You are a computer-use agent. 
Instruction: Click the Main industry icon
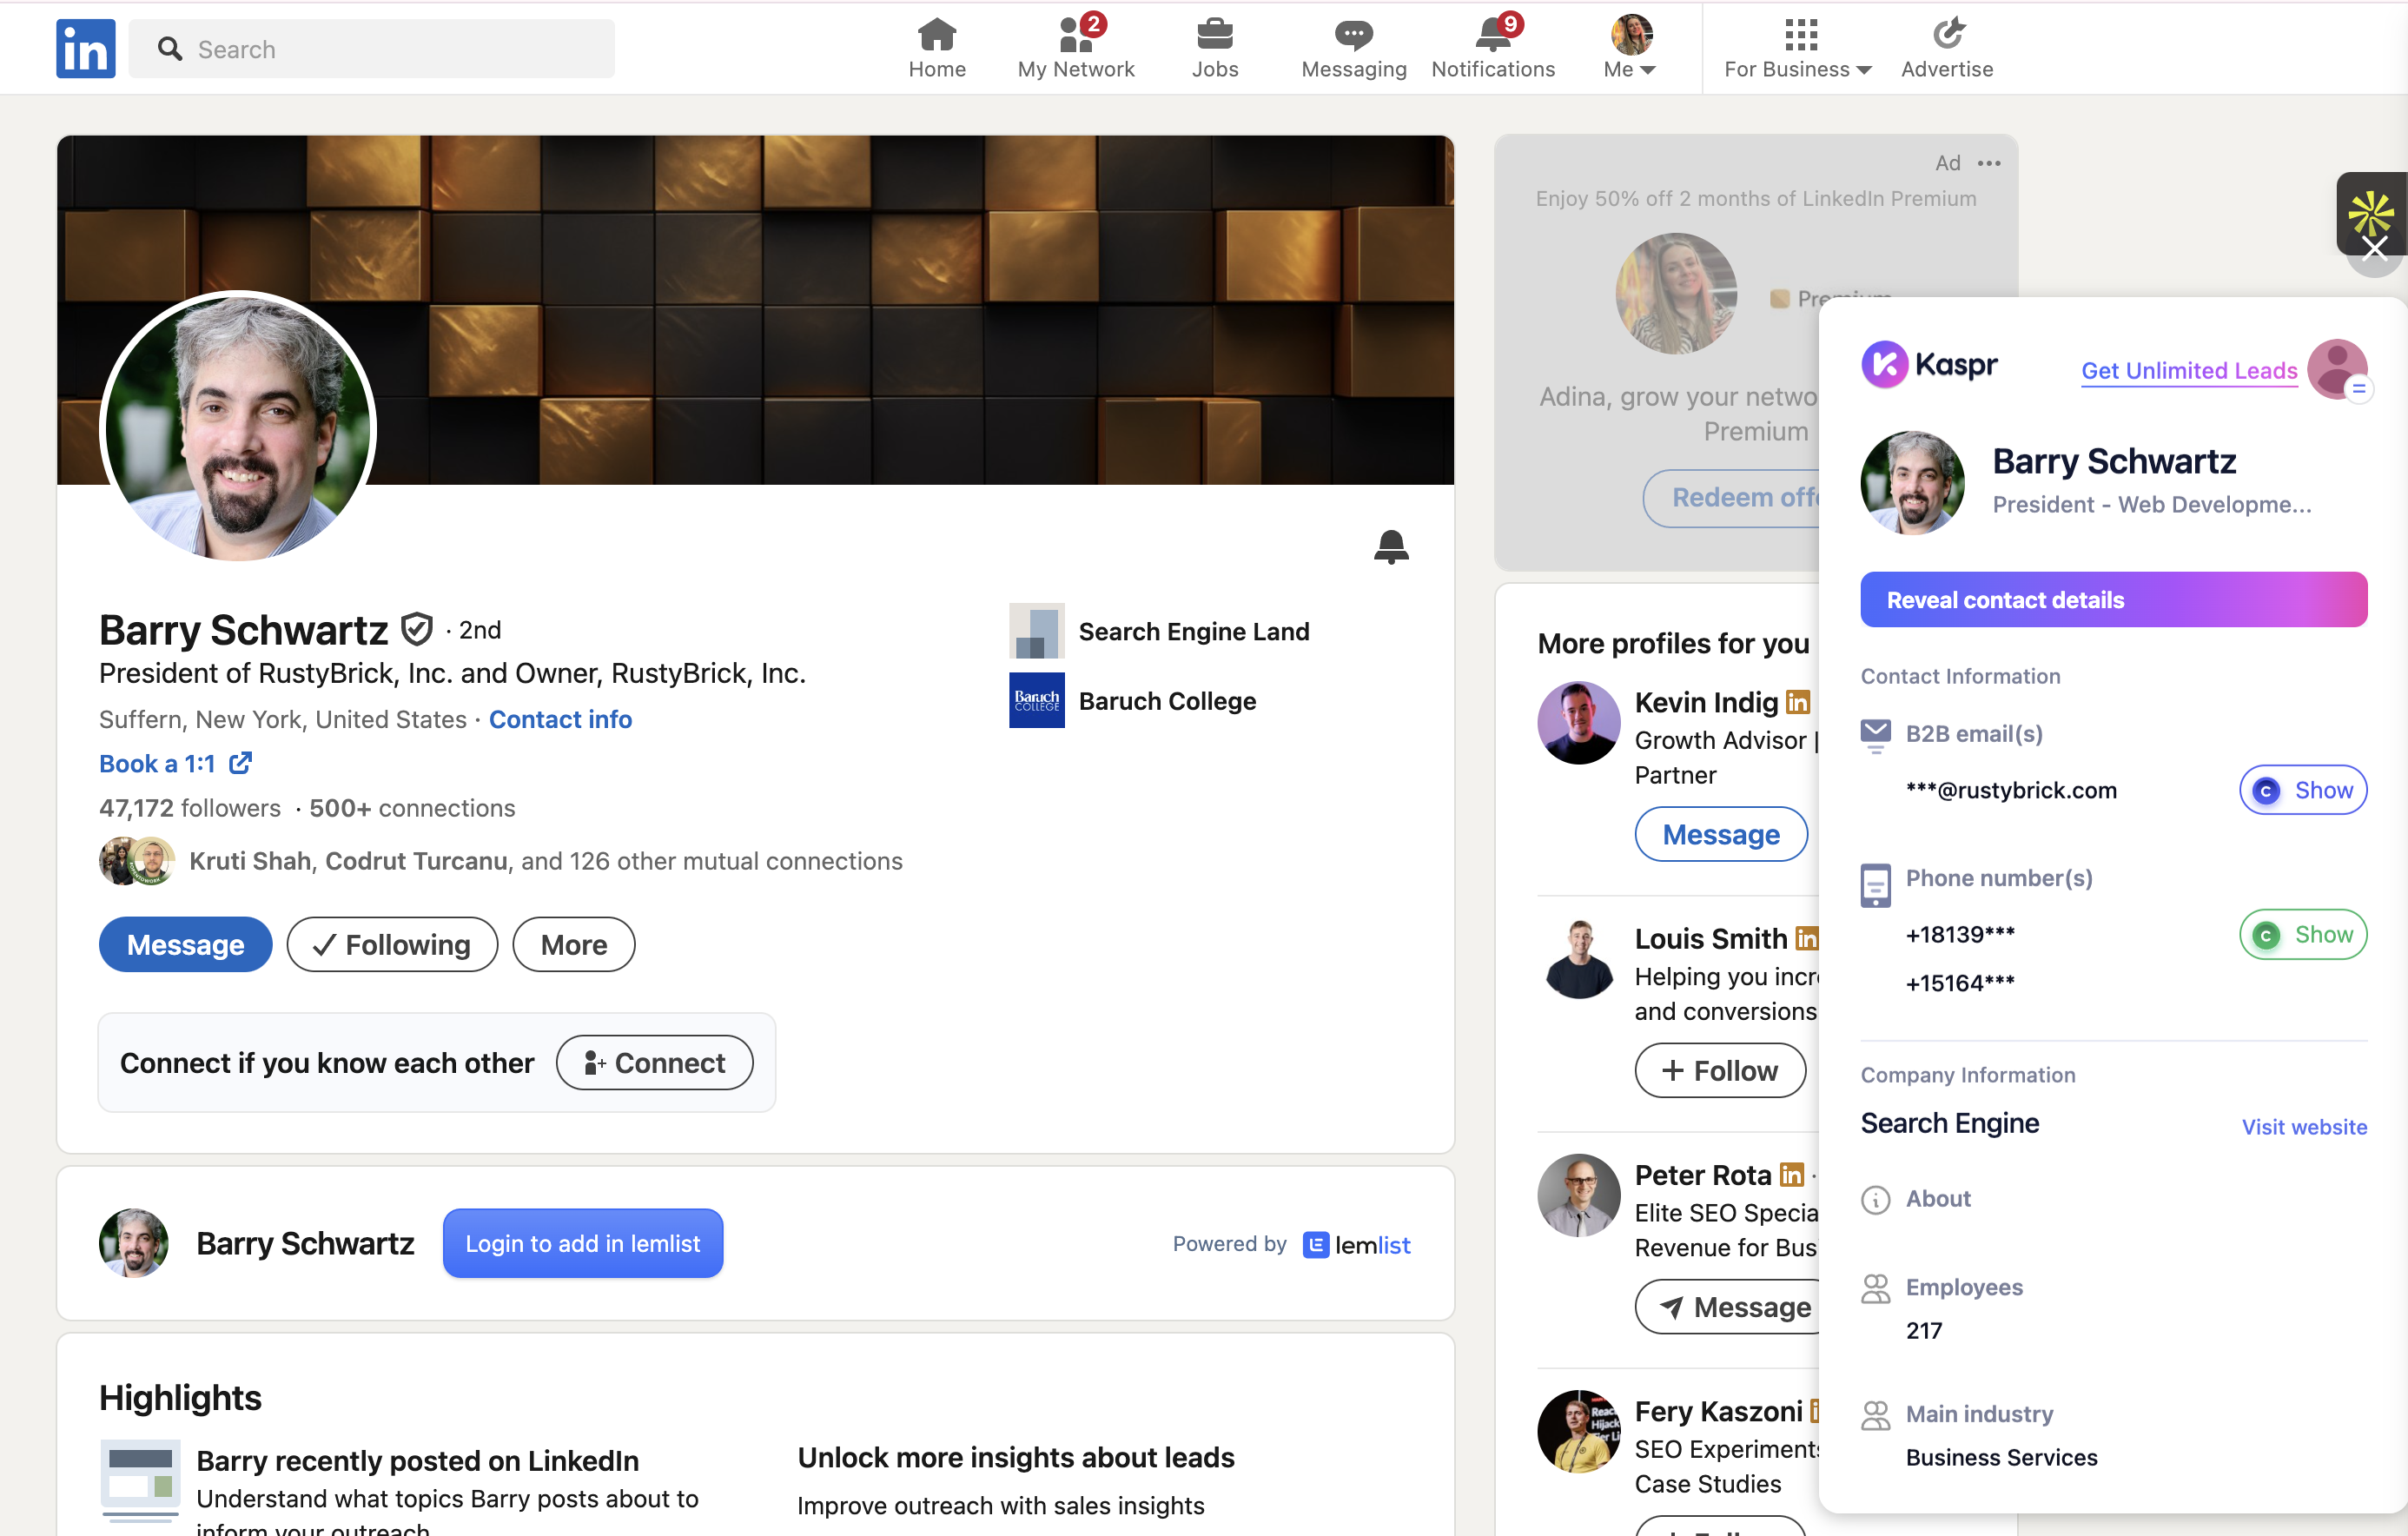[1875, 1415]
